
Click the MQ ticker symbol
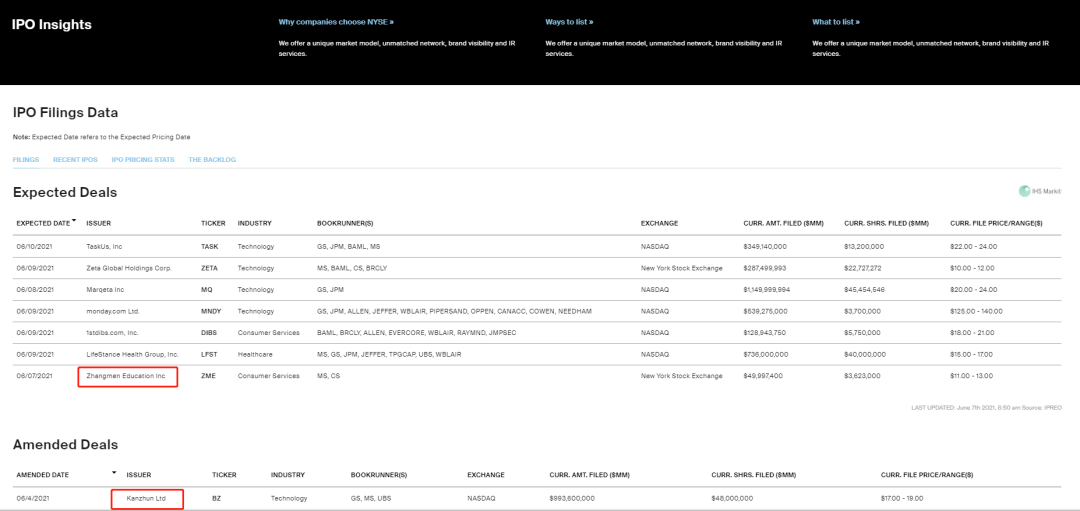click(206, 289)
